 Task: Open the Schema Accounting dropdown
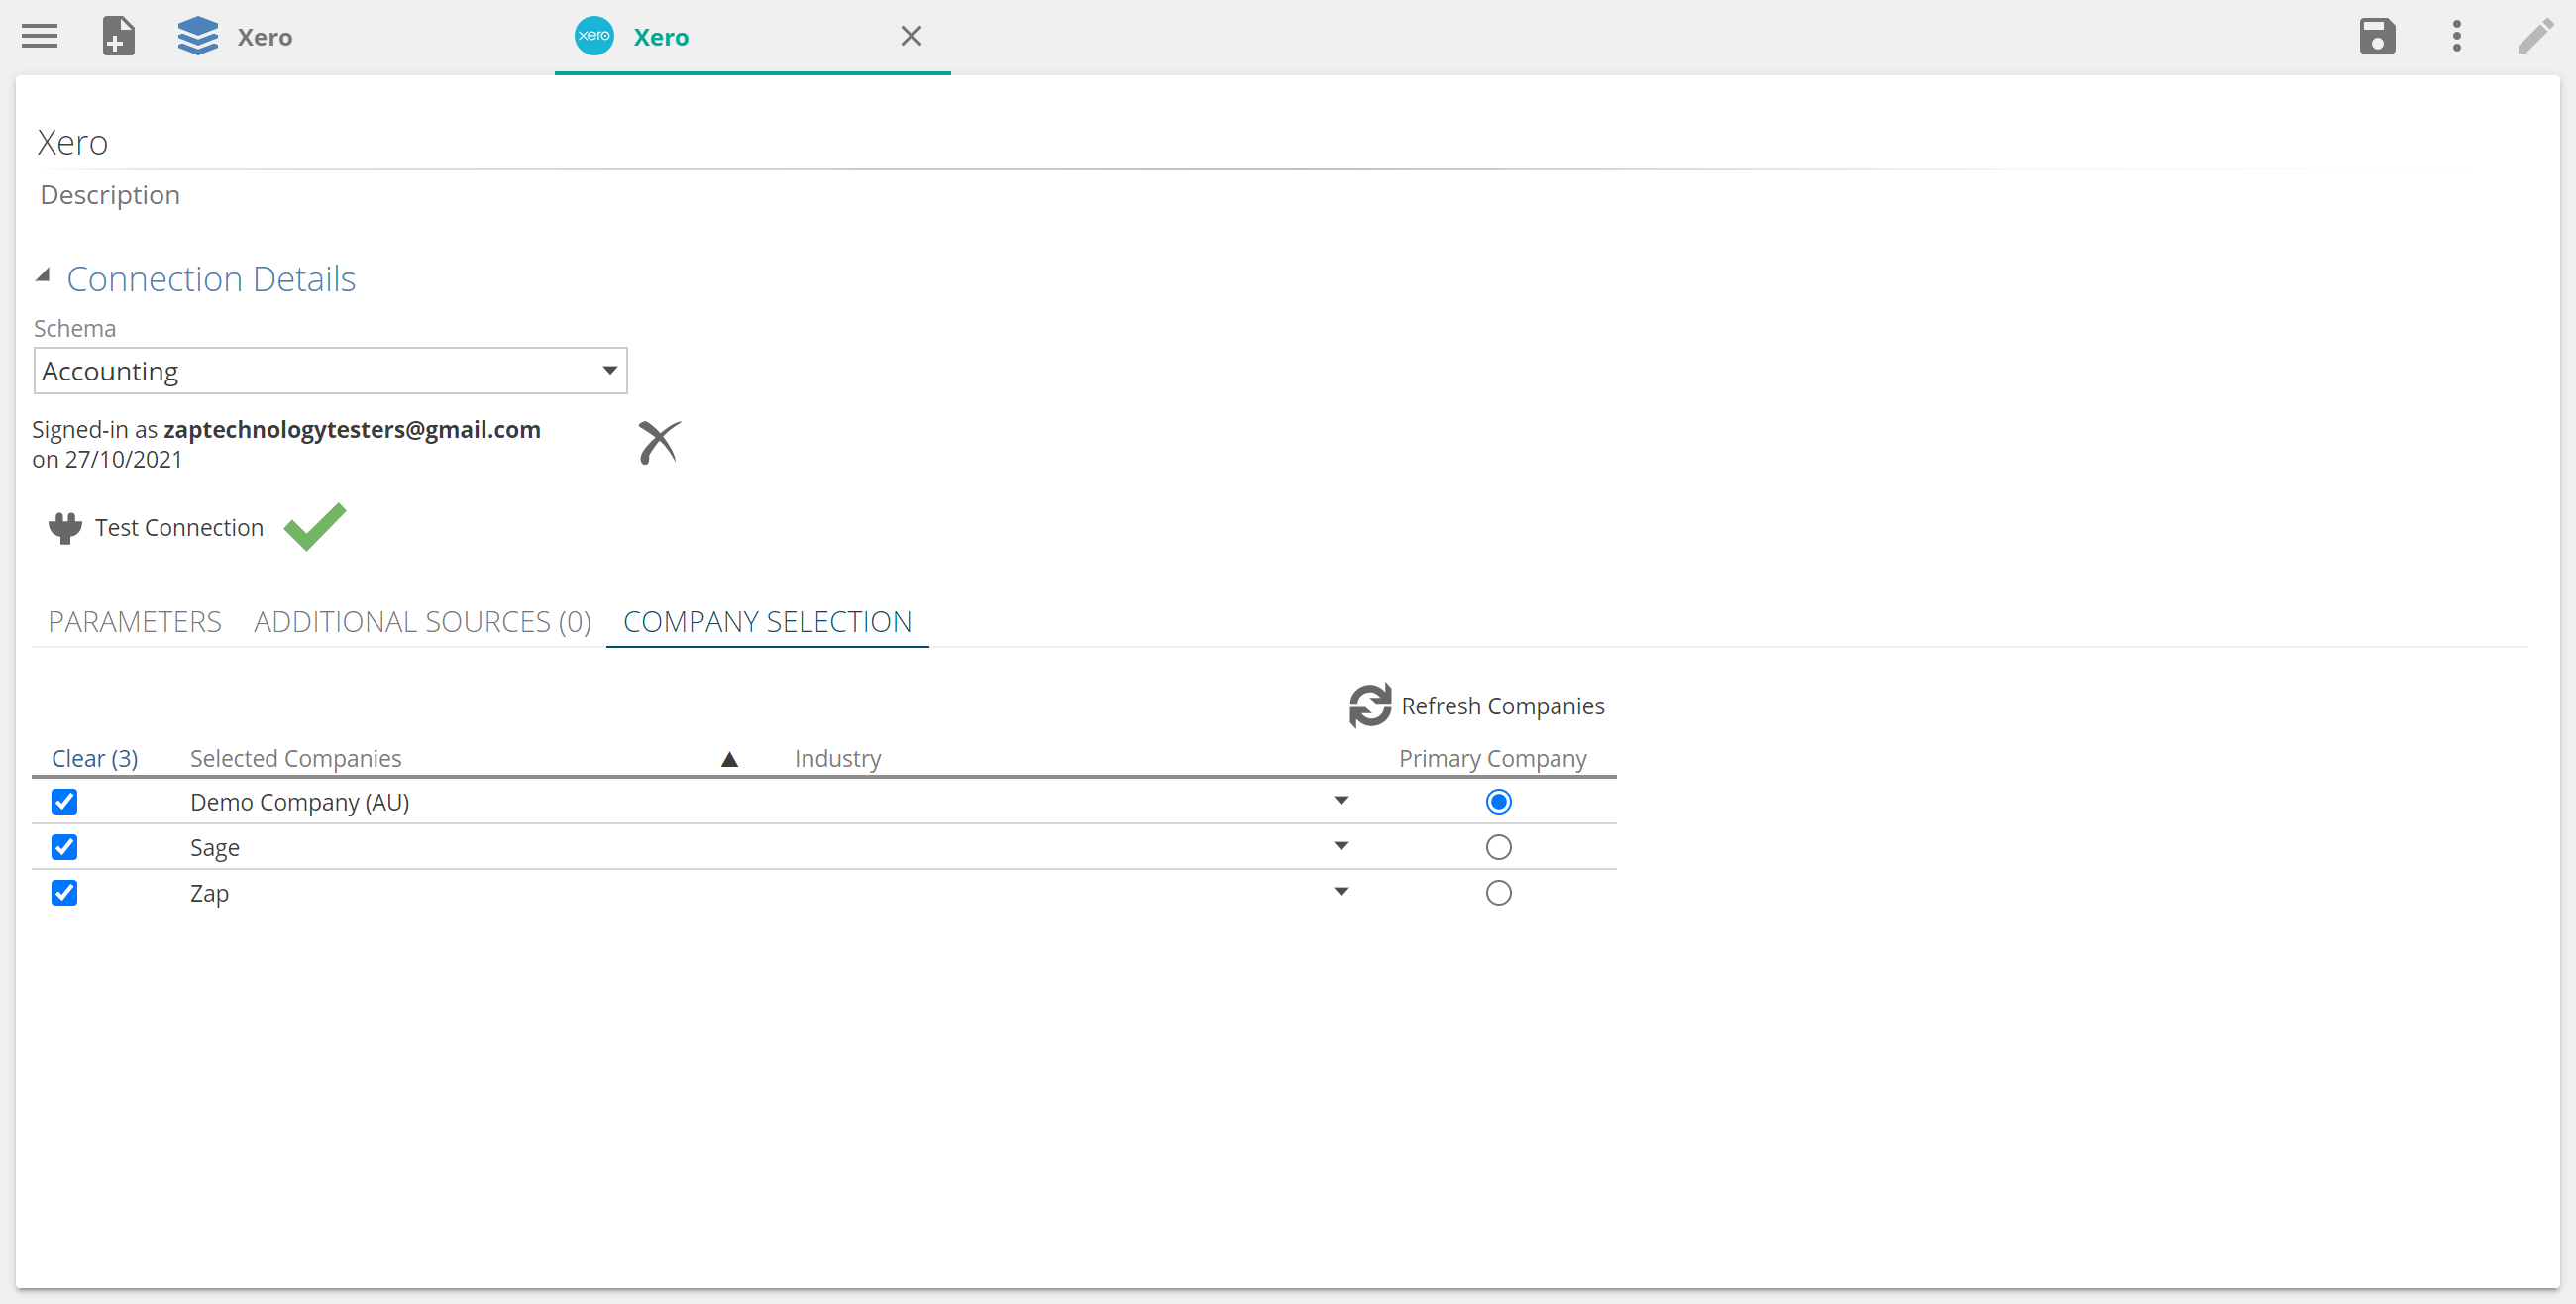tap(330, 371)
